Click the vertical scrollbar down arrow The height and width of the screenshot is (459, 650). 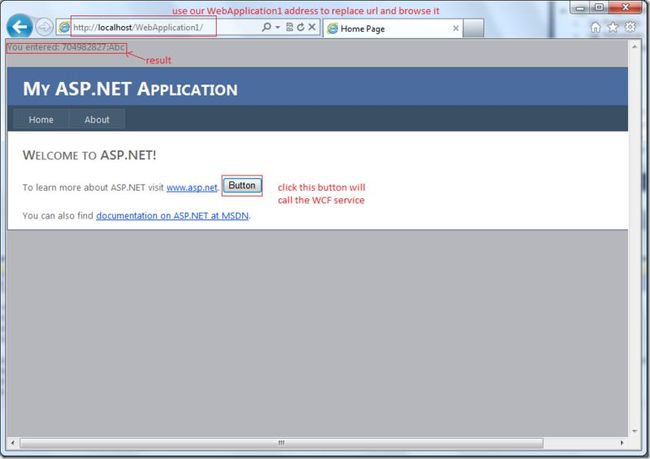635,431
